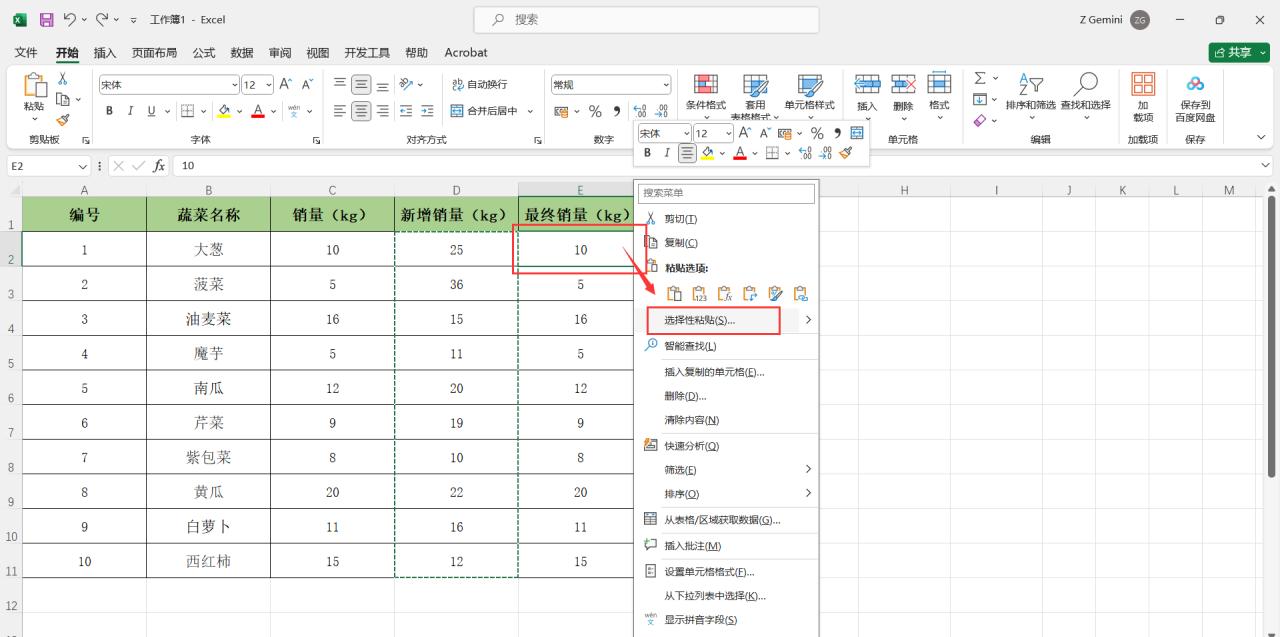Open the ribbon font name dropdown
Screen dimensions: 1280x637
click(x=235, y=85)
